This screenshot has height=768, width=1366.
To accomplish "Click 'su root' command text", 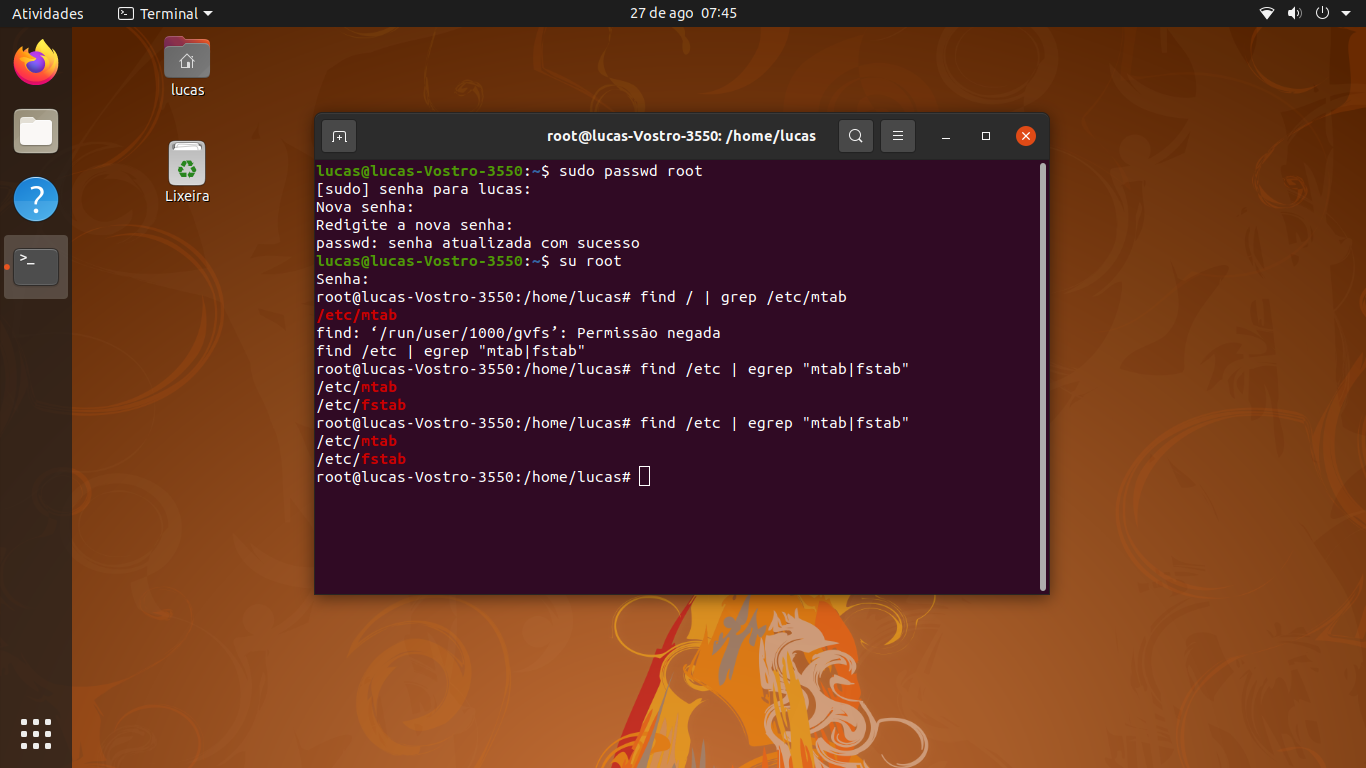I will 590,261.
